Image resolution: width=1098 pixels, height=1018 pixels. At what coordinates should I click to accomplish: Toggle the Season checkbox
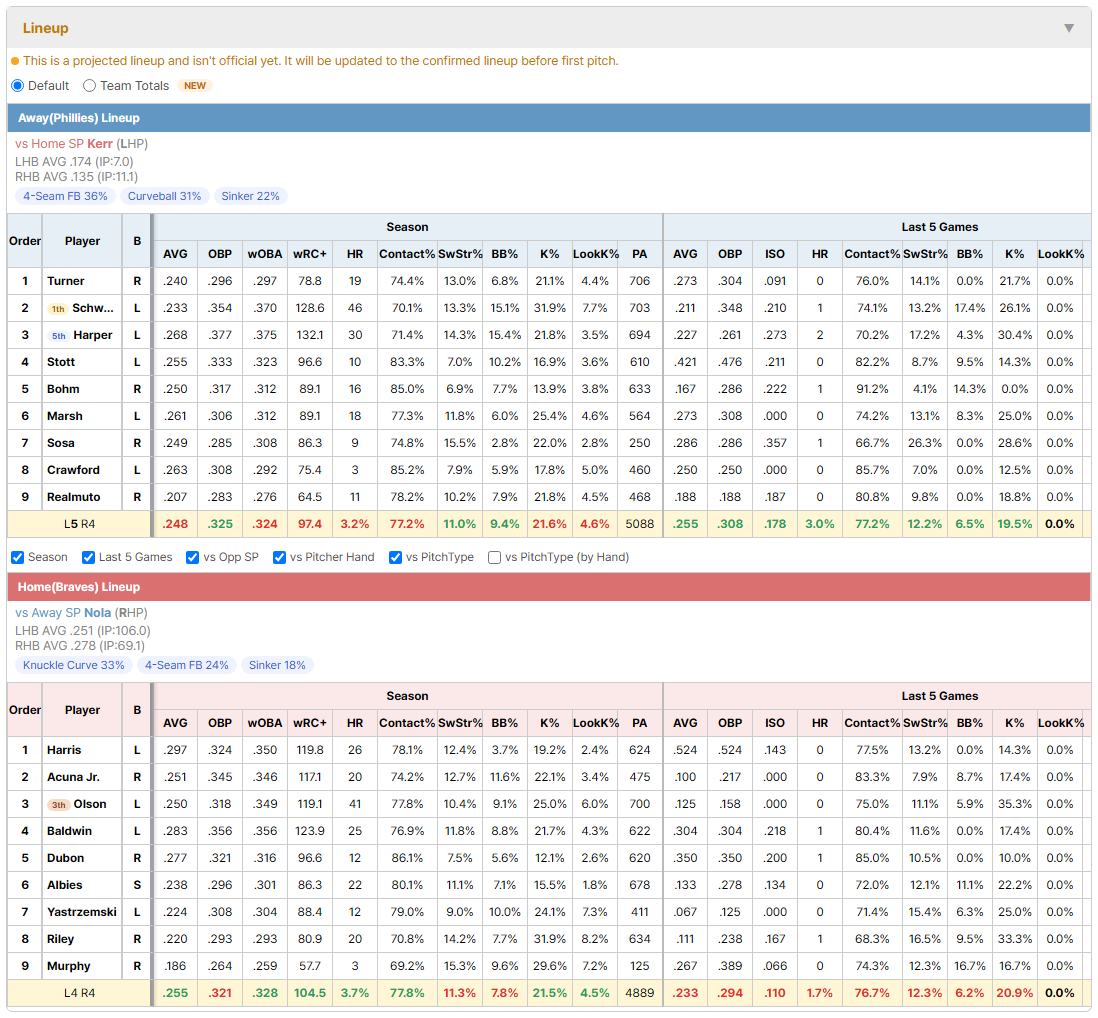pos(18,557)
